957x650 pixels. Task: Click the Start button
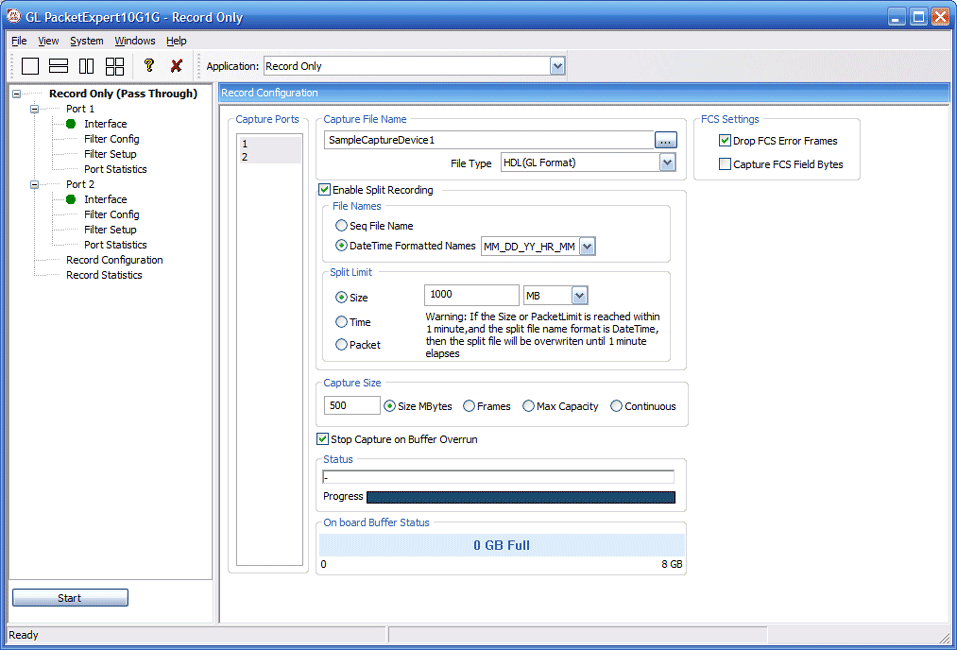tap(70, 598)
